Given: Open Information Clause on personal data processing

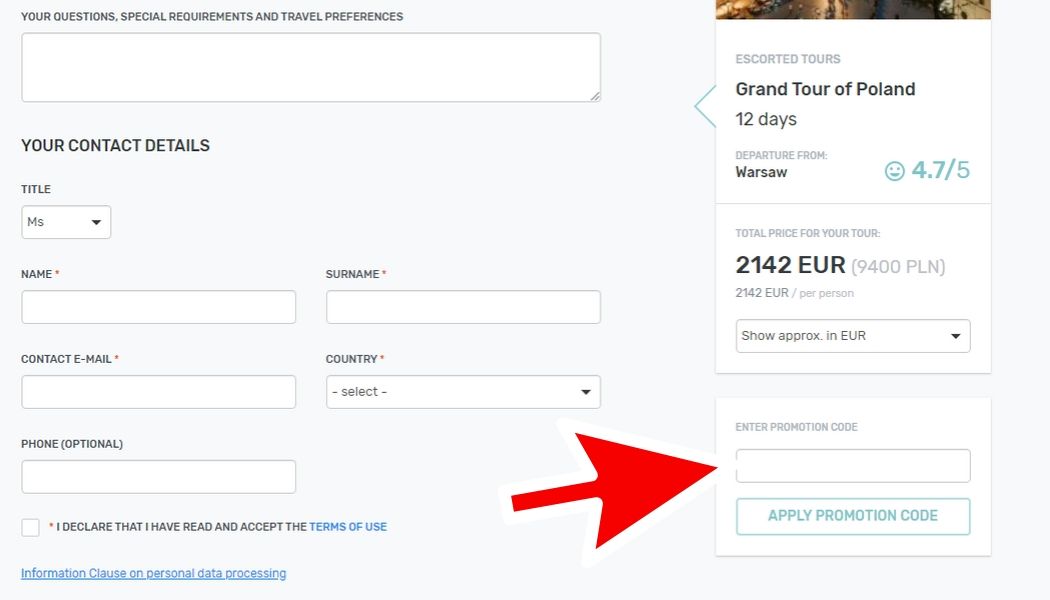Looking at the screenshot, I should click(x=153, y=573).
